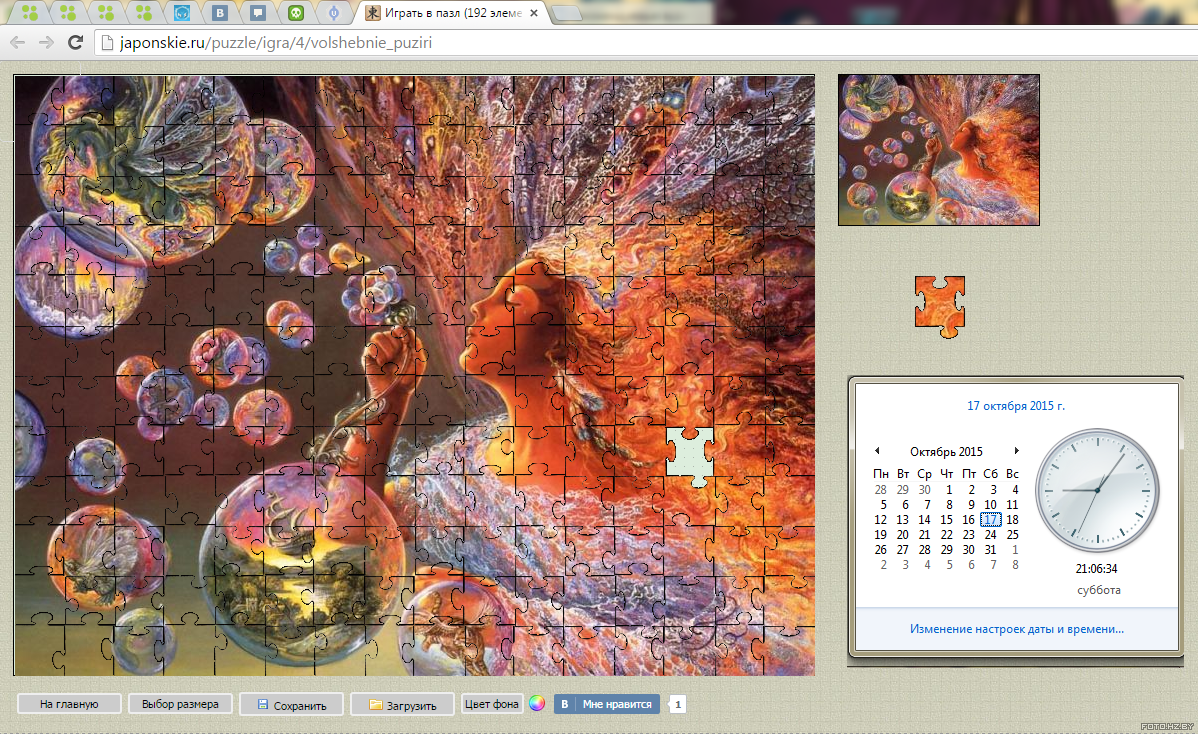Open the rainbow color wheel picker
The width and height of the screenshot is (1198, 734).
[x=537, y=703]
